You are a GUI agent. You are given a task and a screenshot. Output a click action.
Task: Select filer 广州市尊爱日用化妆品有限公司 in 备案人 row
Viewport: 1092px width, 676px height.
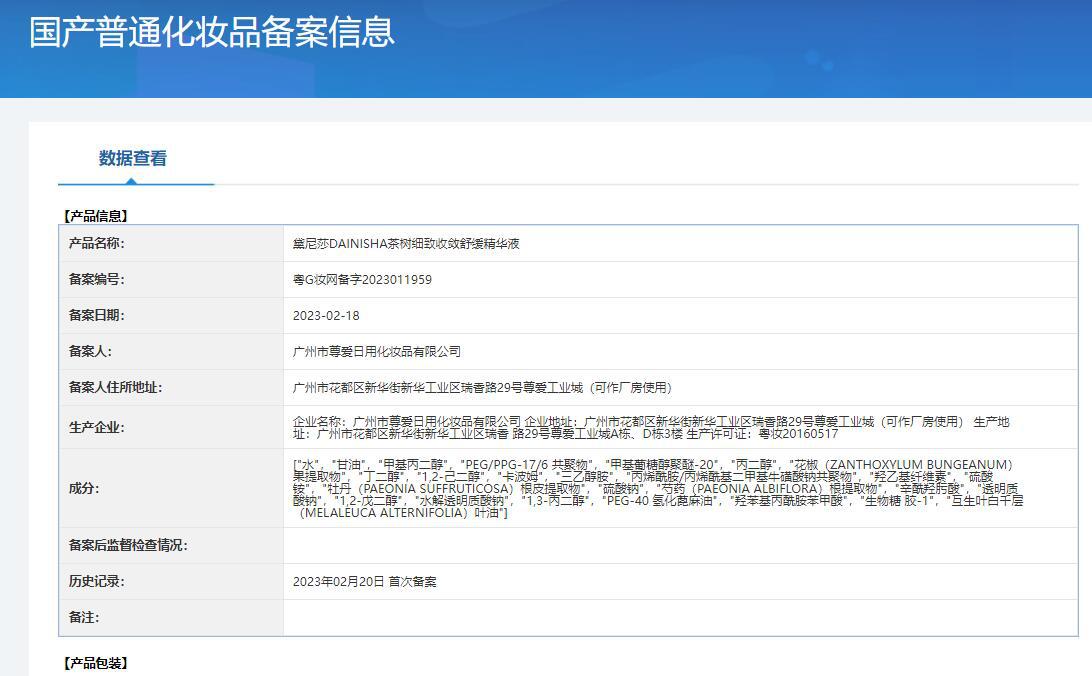377,352
